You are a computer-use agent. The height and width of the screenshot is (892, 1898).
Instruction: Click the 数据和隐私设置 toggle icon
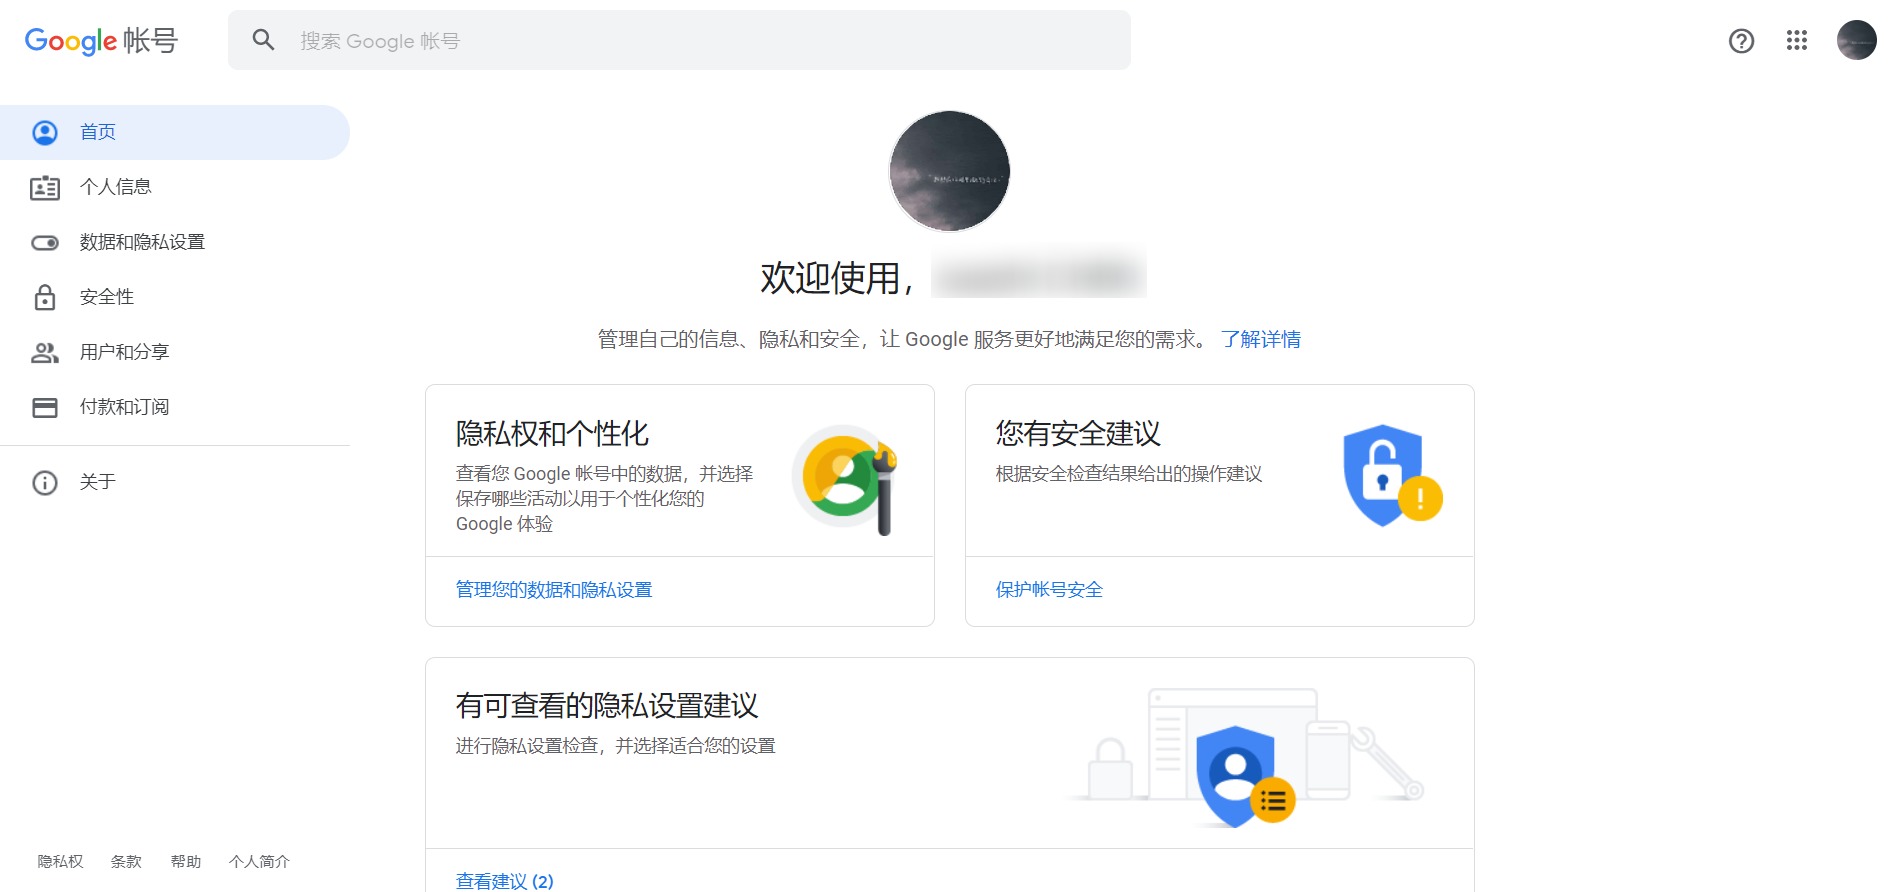(x=45, y=242)
